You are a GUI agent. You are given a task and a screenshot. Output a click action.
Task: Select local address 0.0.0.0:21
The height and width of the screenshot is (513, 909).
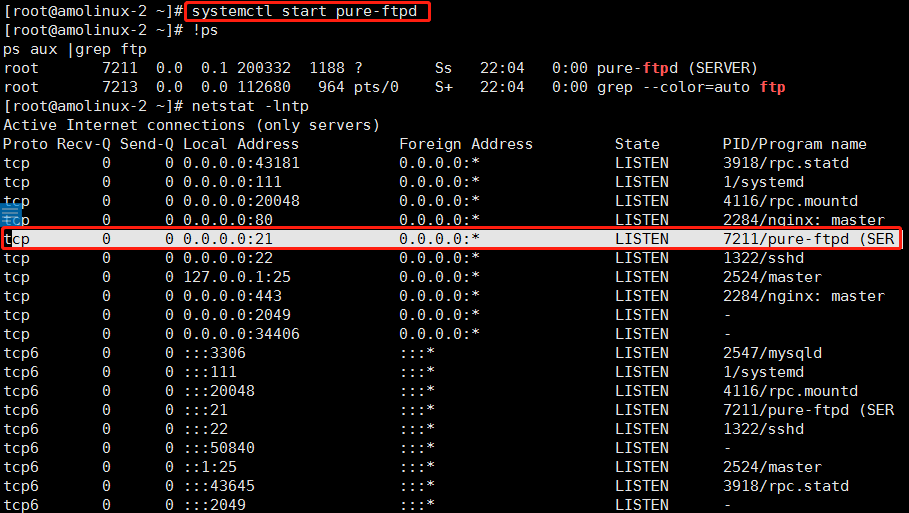(x=228, y=239)
